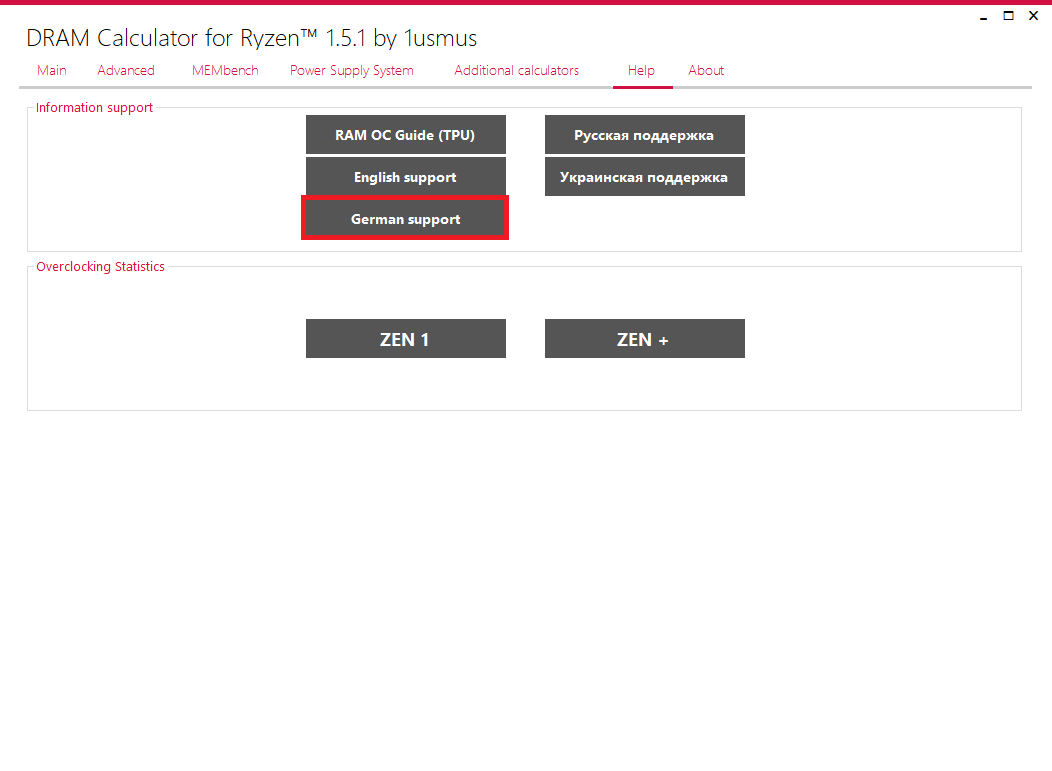View ZEN 1 overclocking statistics
The image size is (1052, 771).
tap(406, 339)
